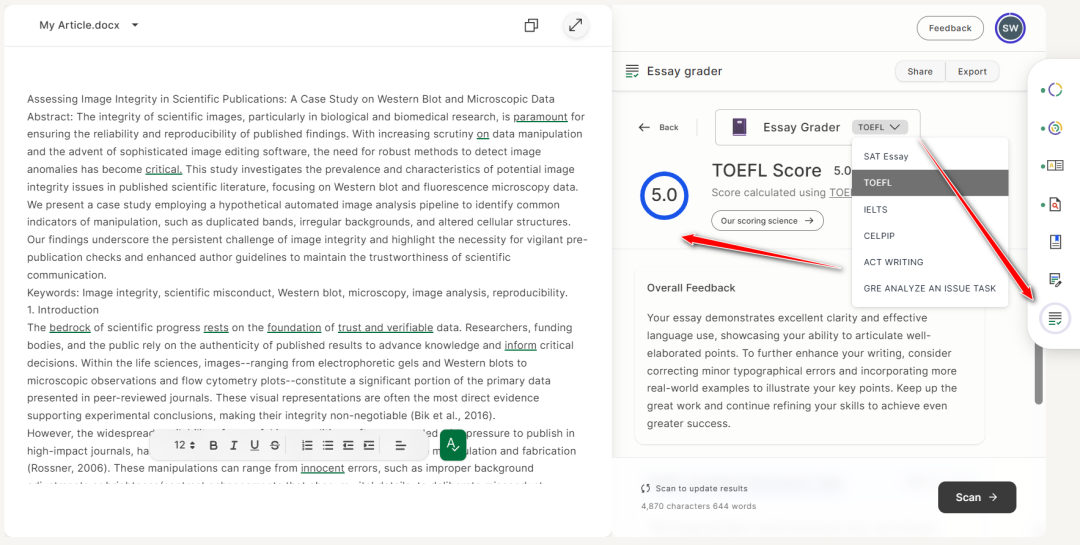1080x545 pixels.
Task: Increase paragraph indent
Action: coord(369,445)
